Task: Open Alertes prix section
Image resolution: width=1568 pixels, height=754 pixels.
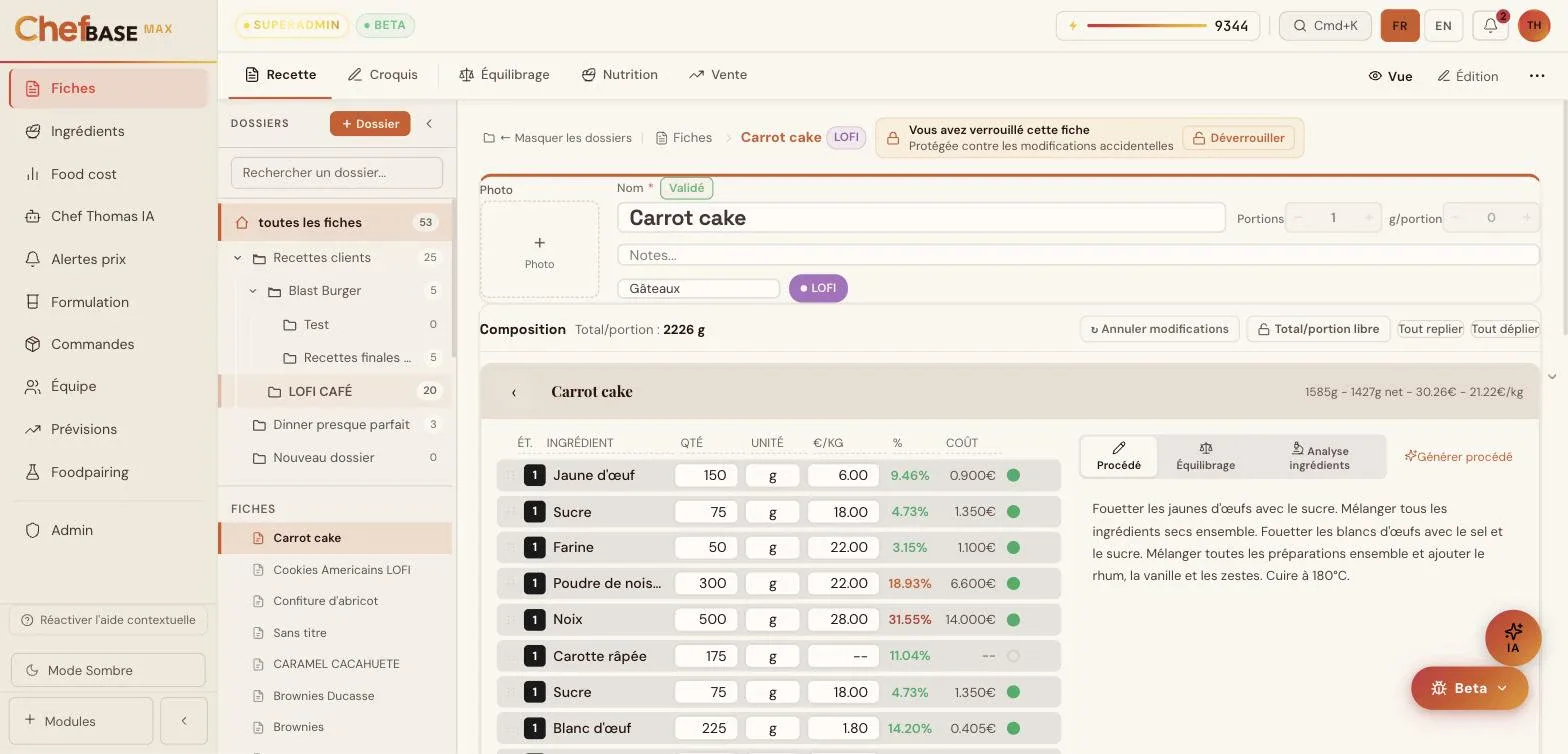Action: (x=108, y=259)
